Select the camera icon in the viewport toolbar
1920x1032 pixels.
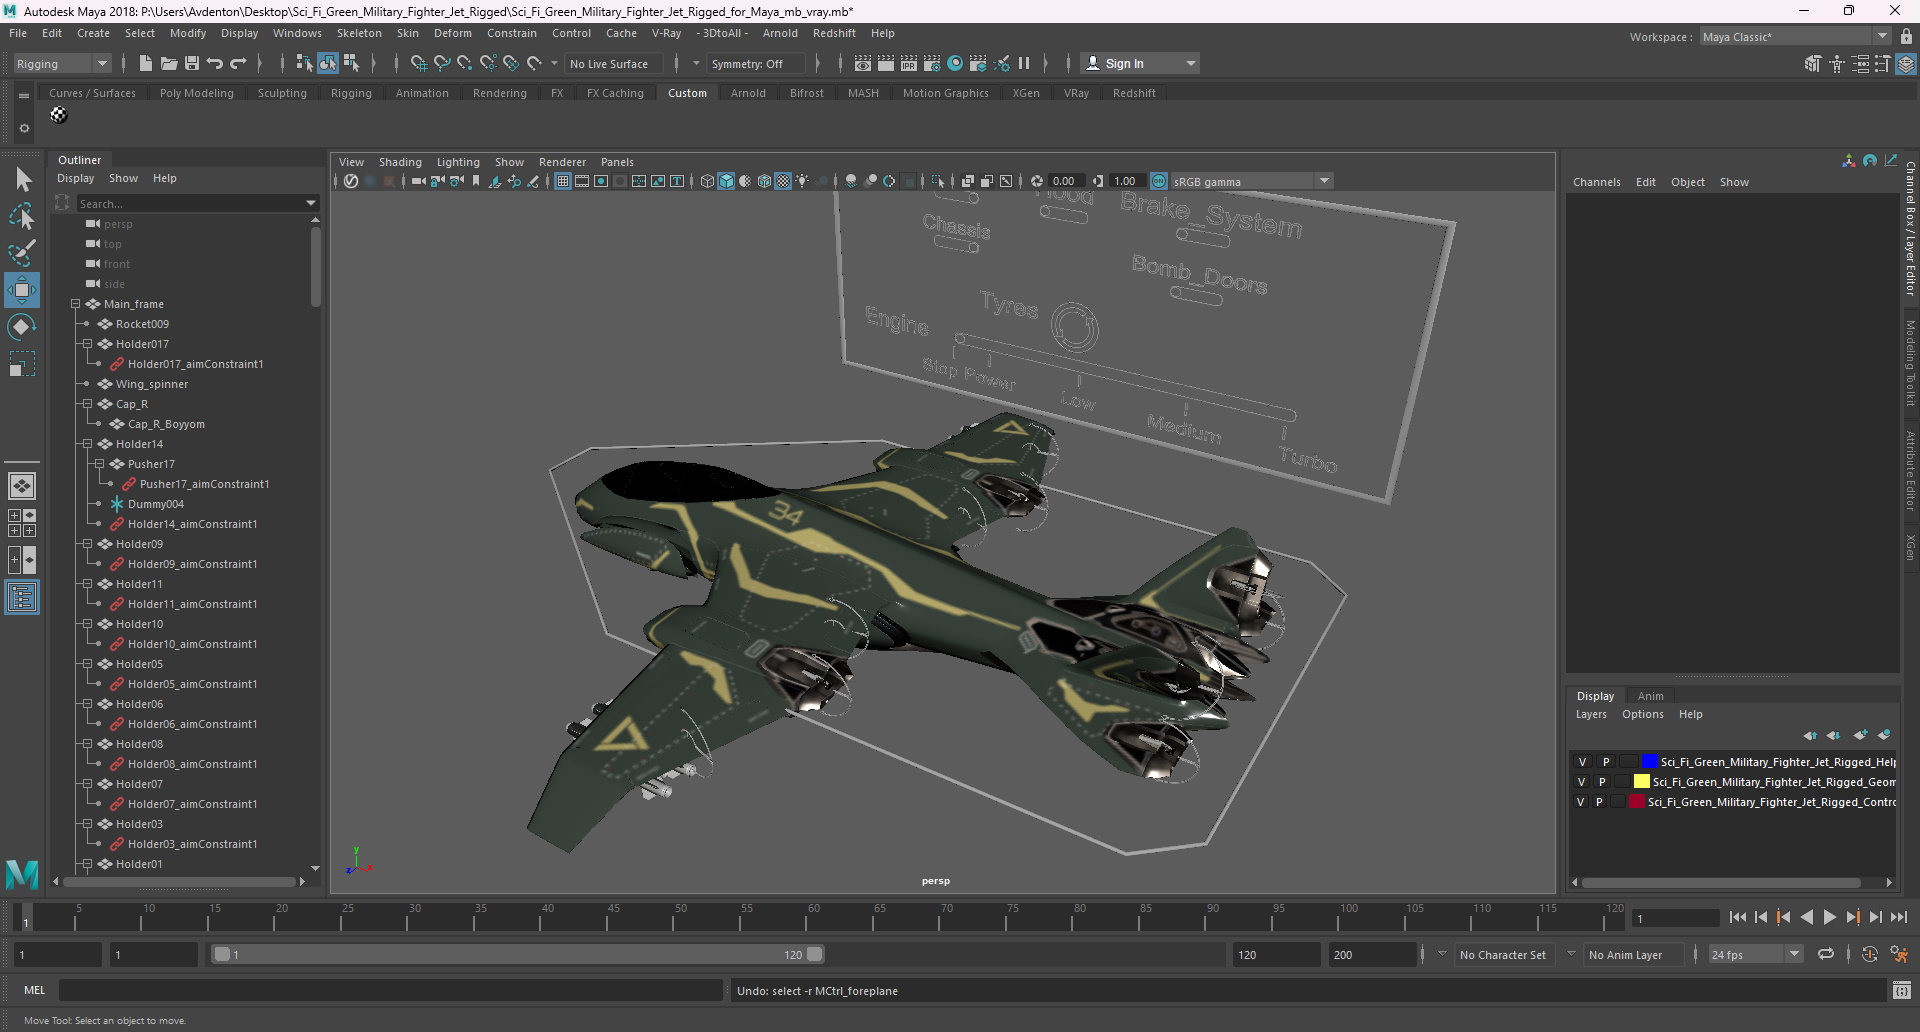tap(418, 181)
